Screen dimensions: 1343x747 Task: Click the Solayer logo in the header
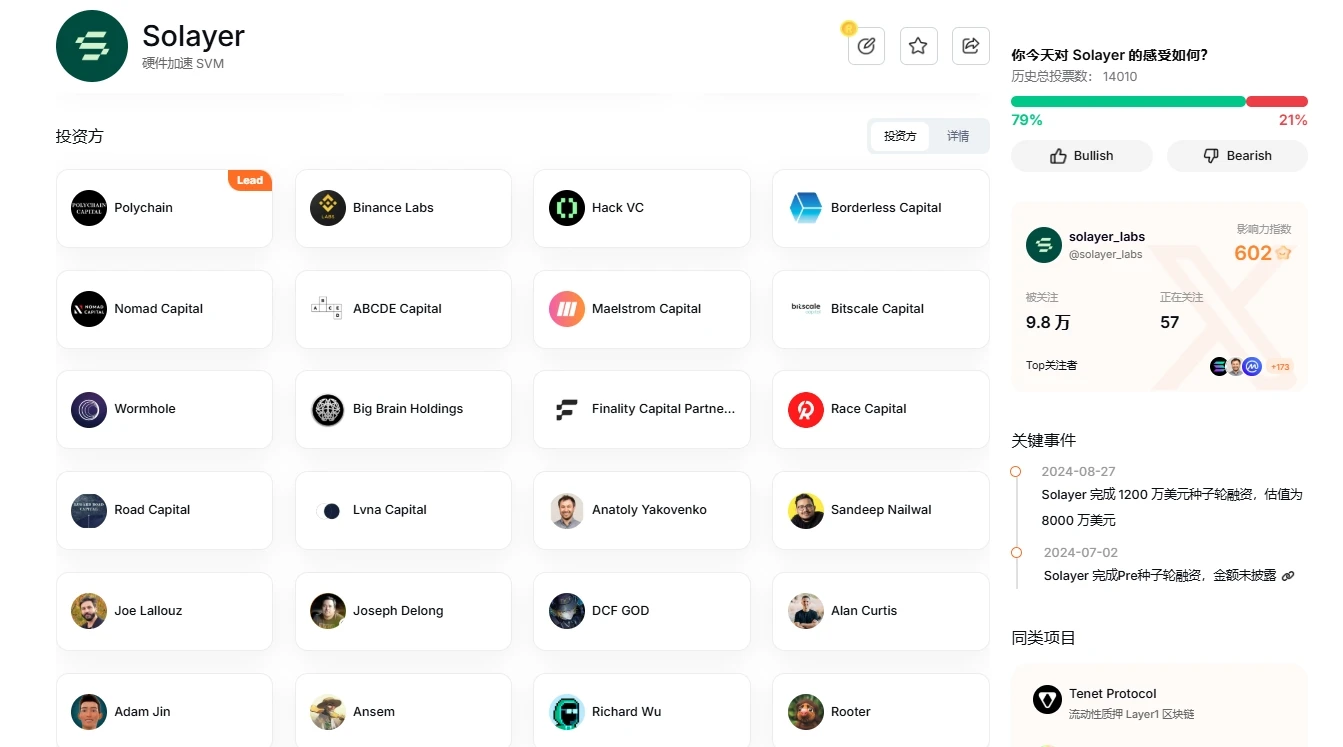point(92,46)
